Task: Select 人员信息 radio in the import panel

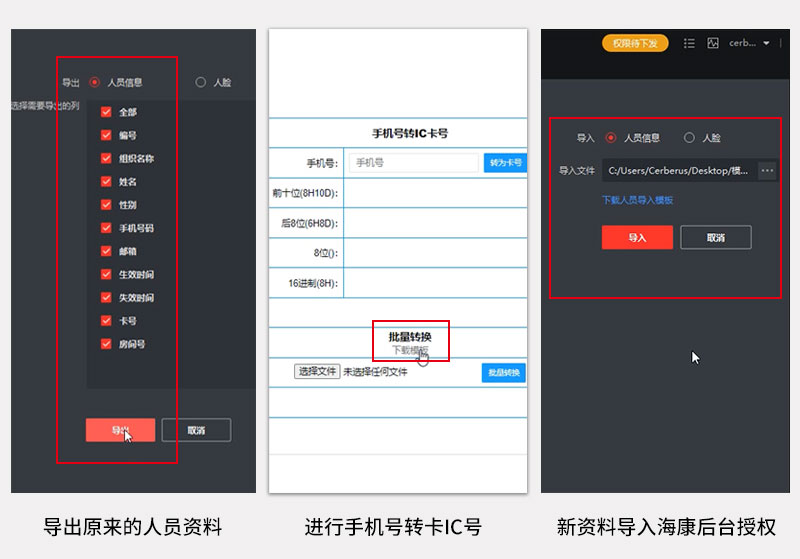Action: coord(611,138)
